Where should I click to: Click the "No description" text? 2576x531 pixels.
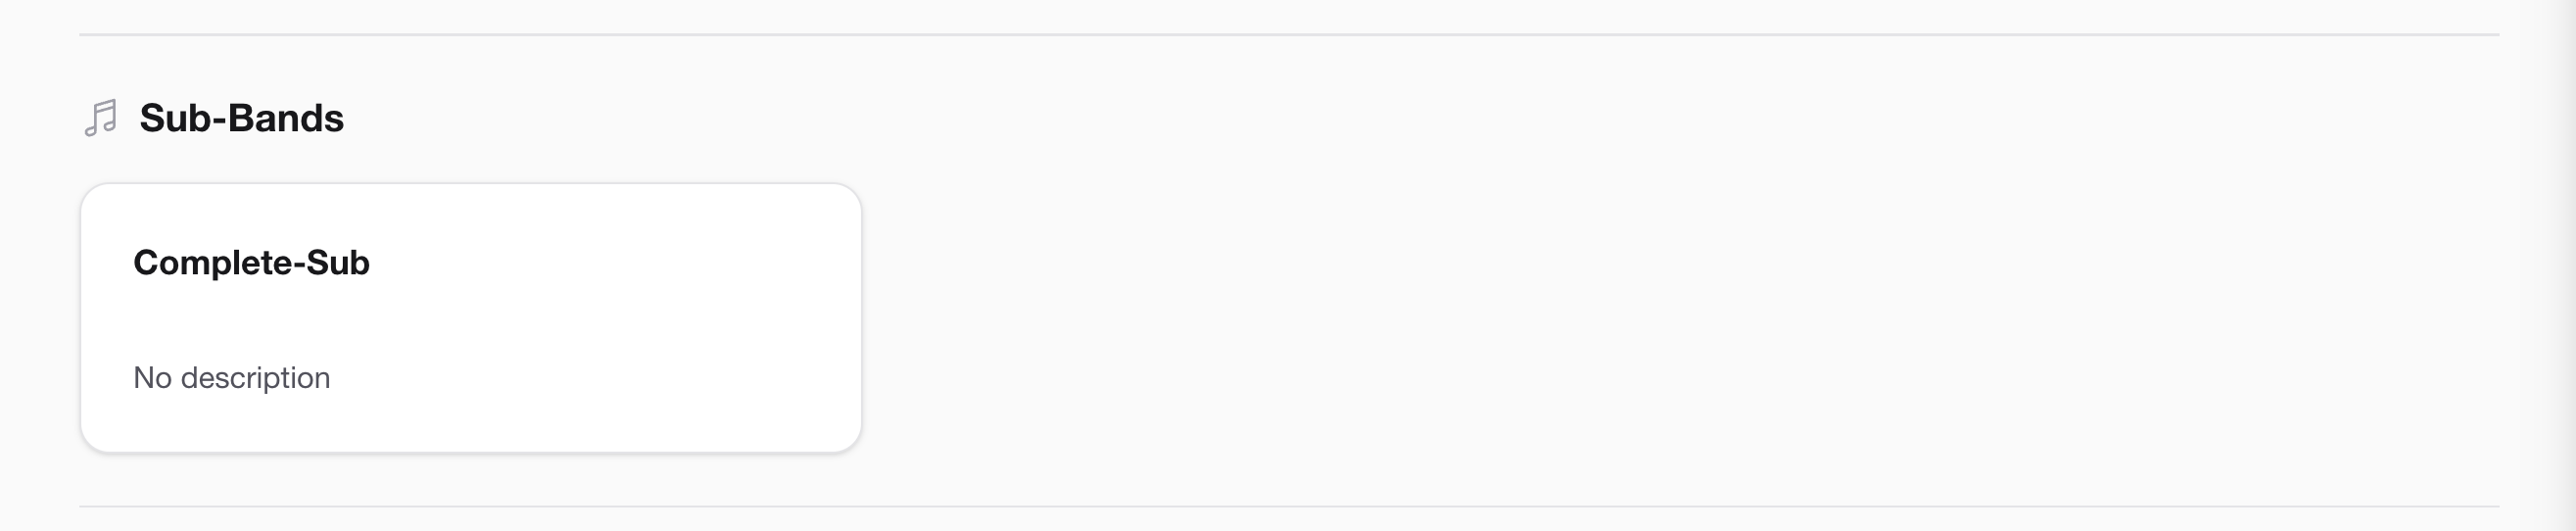click(x=231, y=378)
